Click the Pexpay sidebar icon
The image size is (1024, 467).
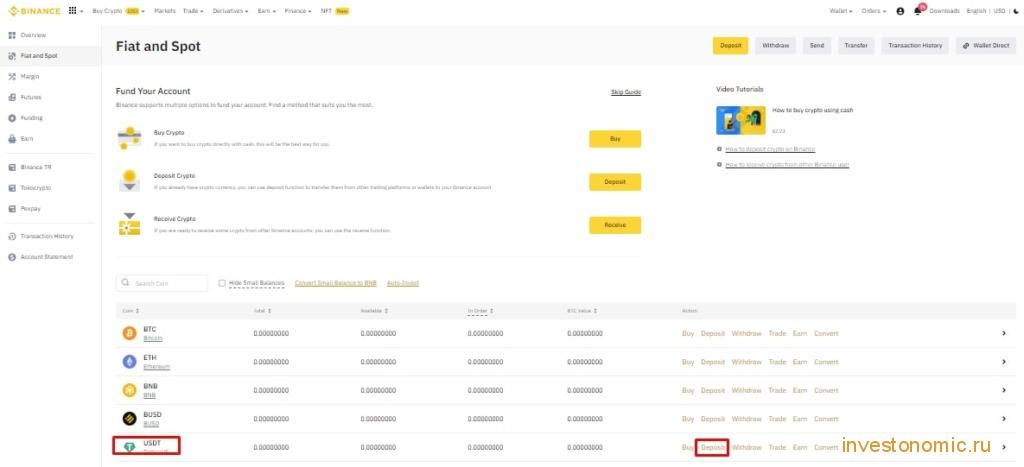[x=12, y=209]
